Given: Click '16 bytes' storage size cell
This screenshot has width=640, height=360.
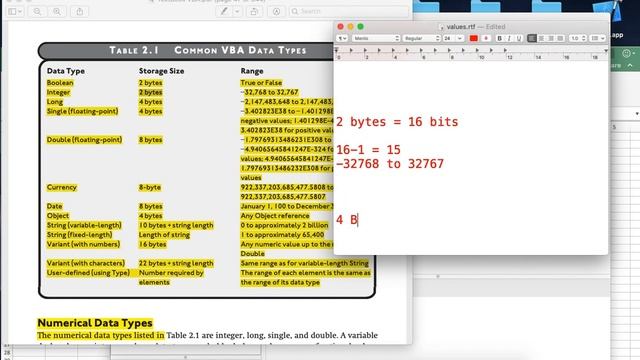Looking at the screenshot, I should pyautogui.click(x=153, y=244).
